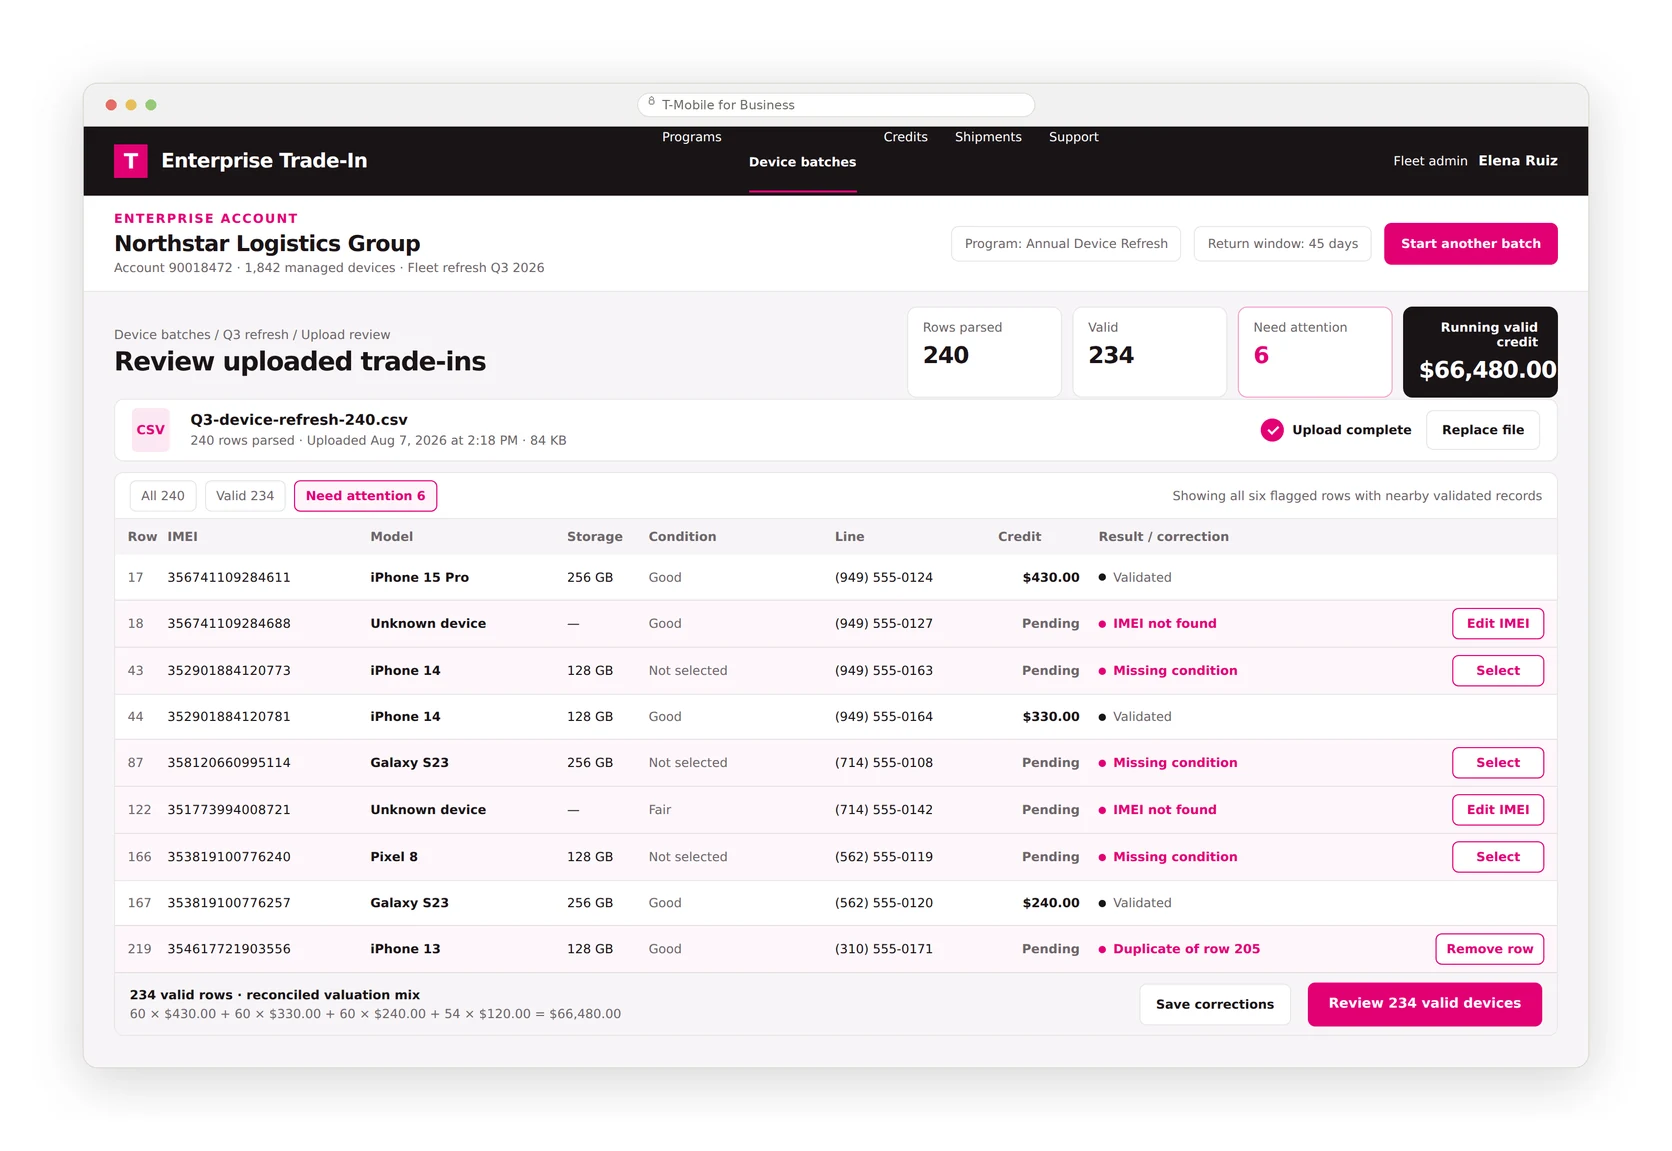The height and width of the screenshot is (1151, 1672).
Task: Click the $240.00 credit value
Action: (1051, 903)
